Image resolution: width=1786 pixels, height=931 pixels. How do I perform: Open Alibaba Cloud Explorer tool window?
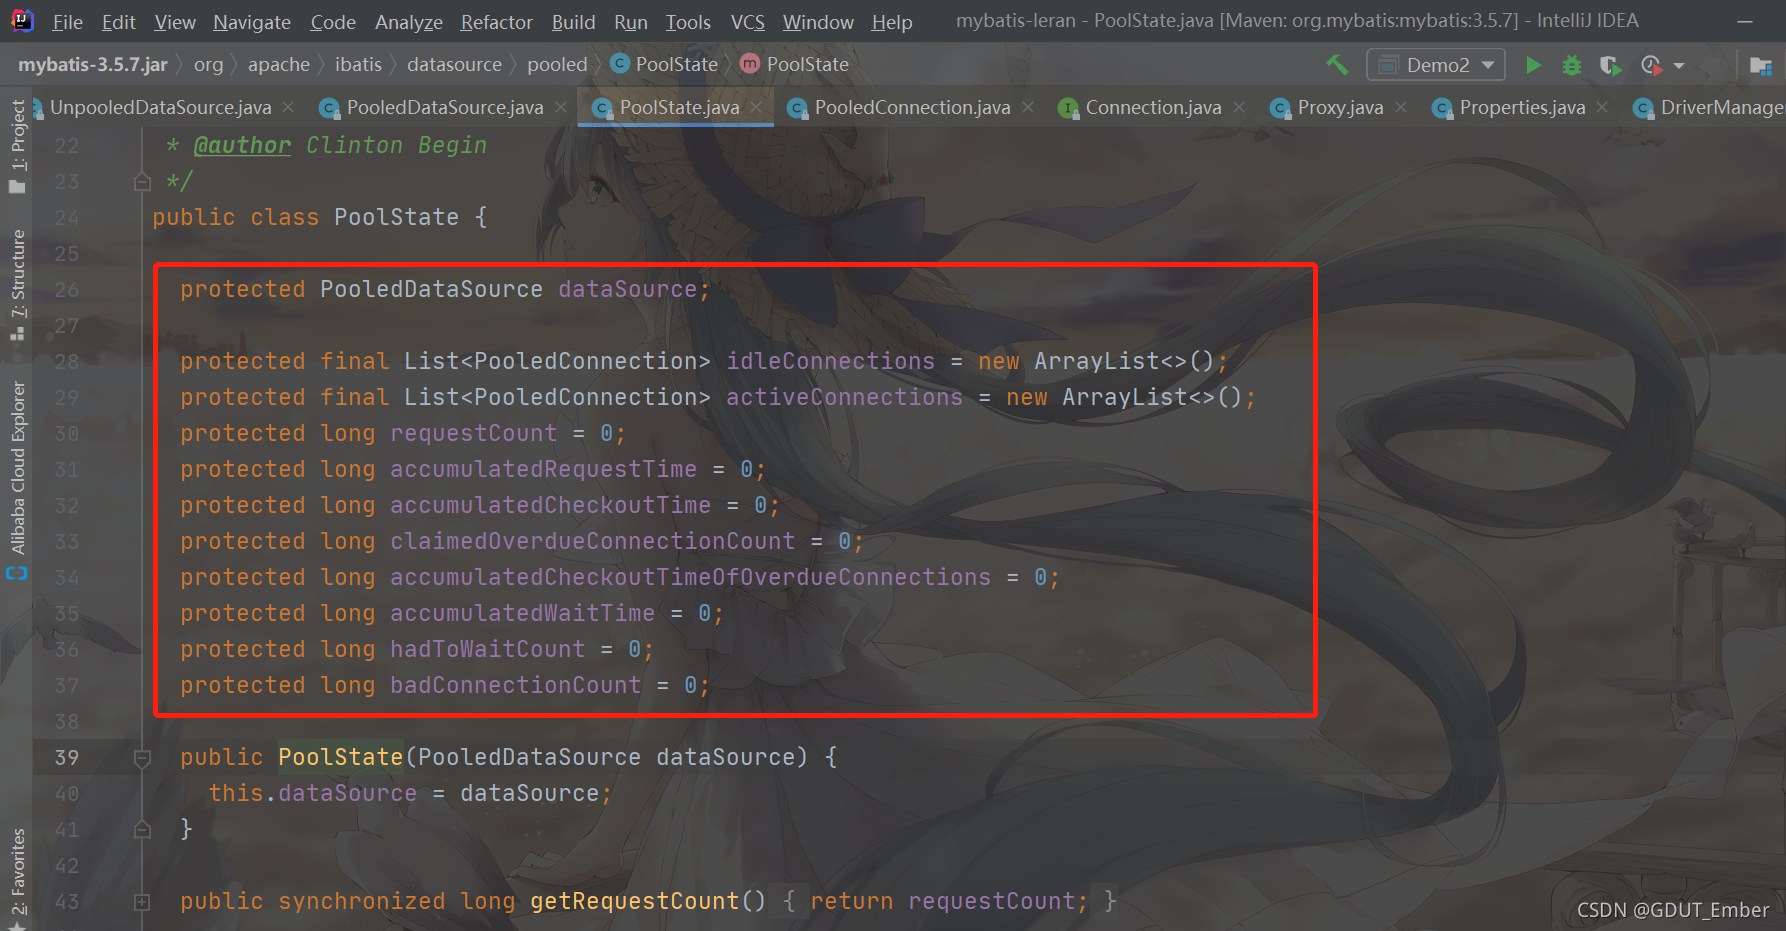coord(17,479)
